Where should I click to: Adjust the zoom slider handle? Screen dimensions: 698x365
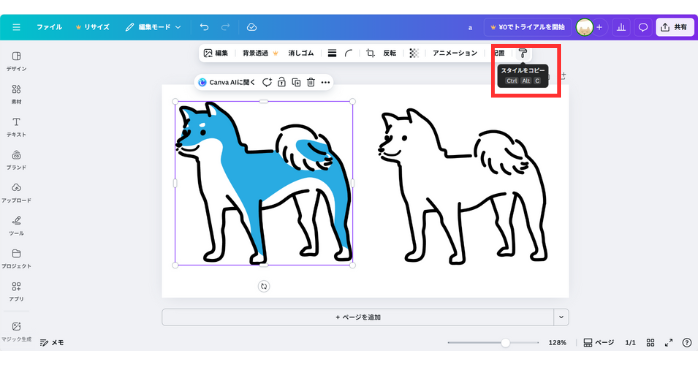coord(505,342)
